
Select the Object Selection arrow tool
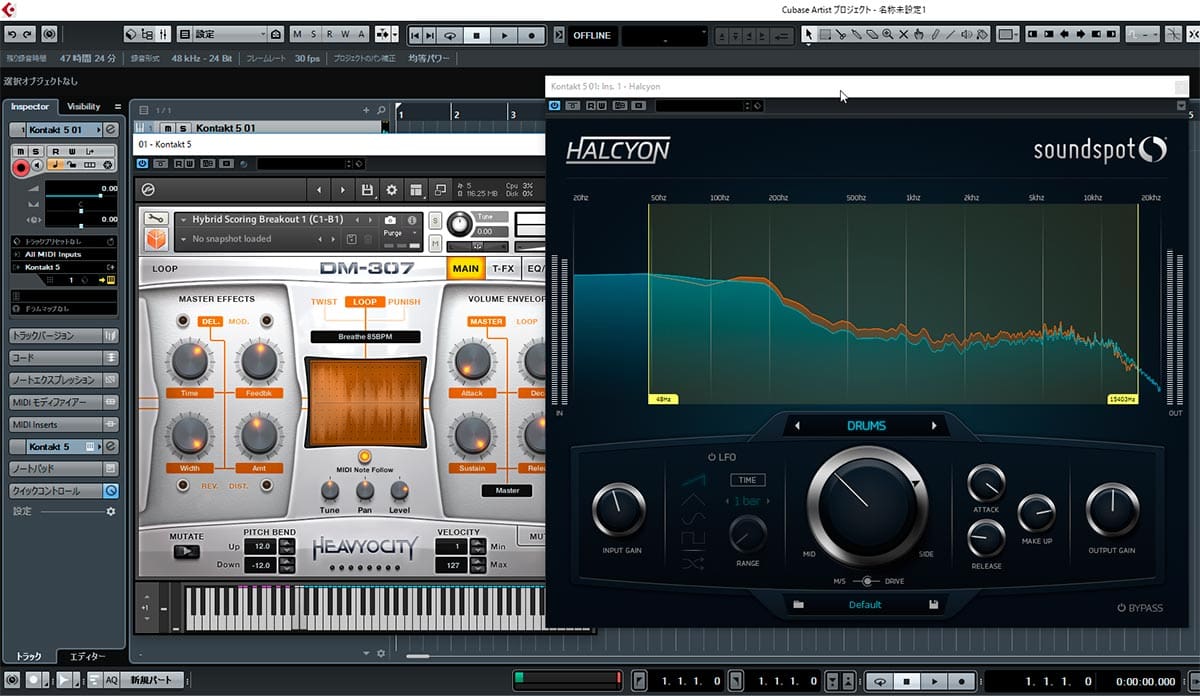tap(809, 34)
